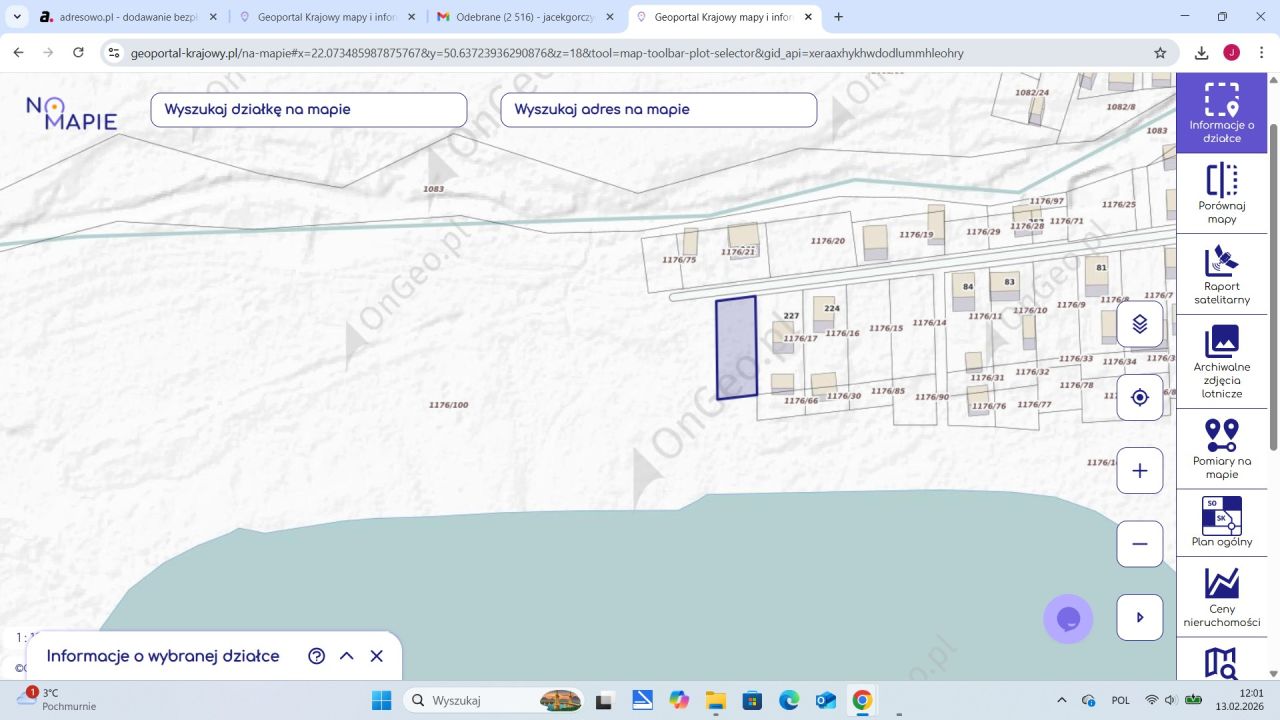The height and width of the screenshot is (720, 1280).
Task: Open the Windows Start menu
Action: pos(381,700)
